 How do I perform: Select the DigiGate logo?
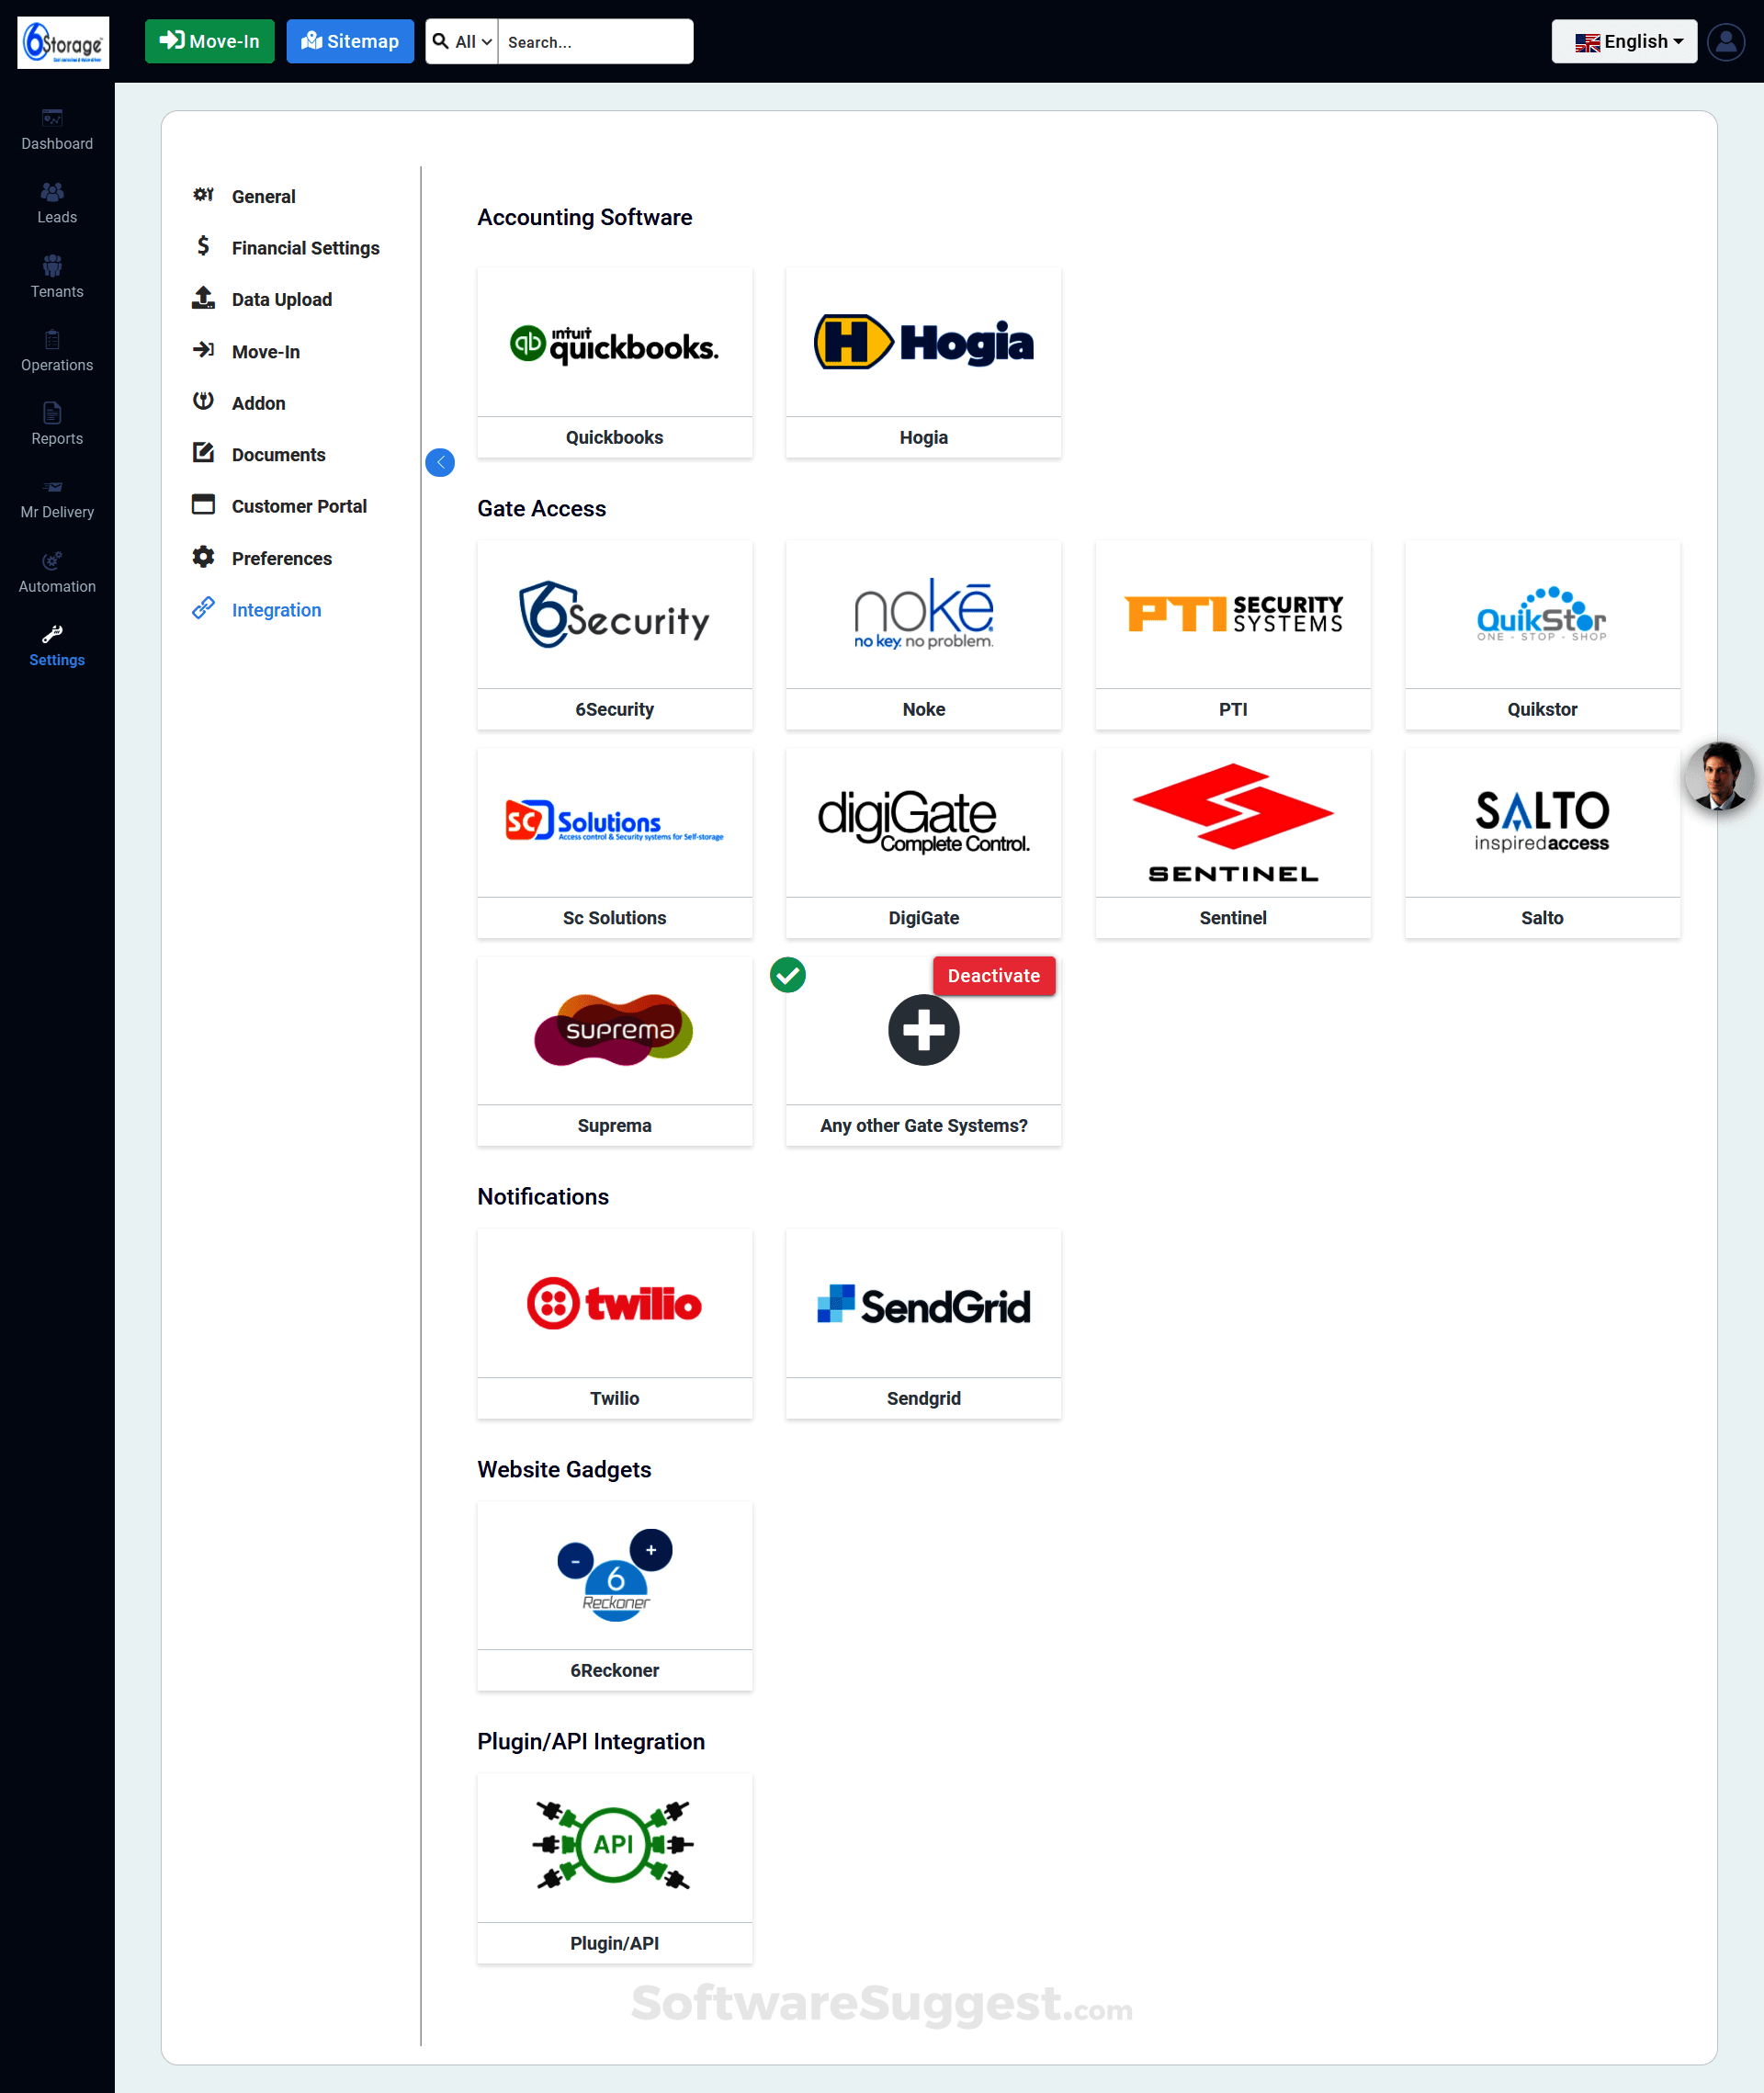click(x=923, y=821)
